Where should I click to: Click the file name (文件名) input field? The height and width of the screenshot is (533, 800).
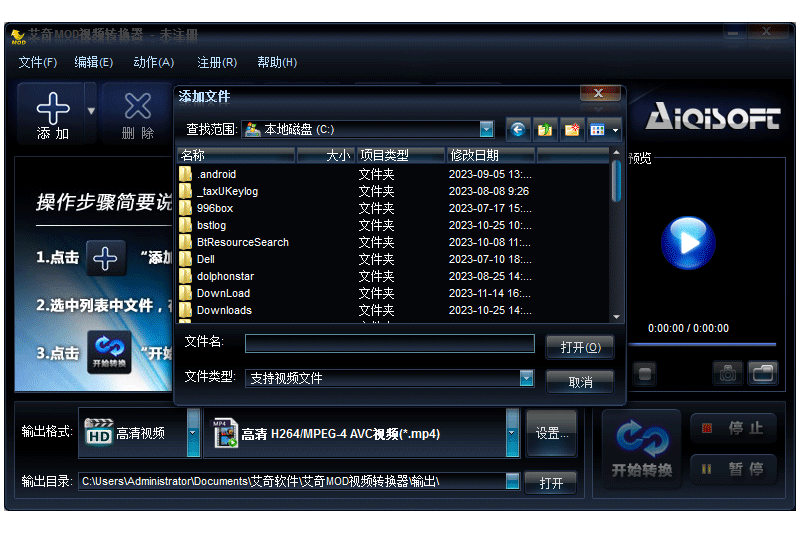(390, 343)
